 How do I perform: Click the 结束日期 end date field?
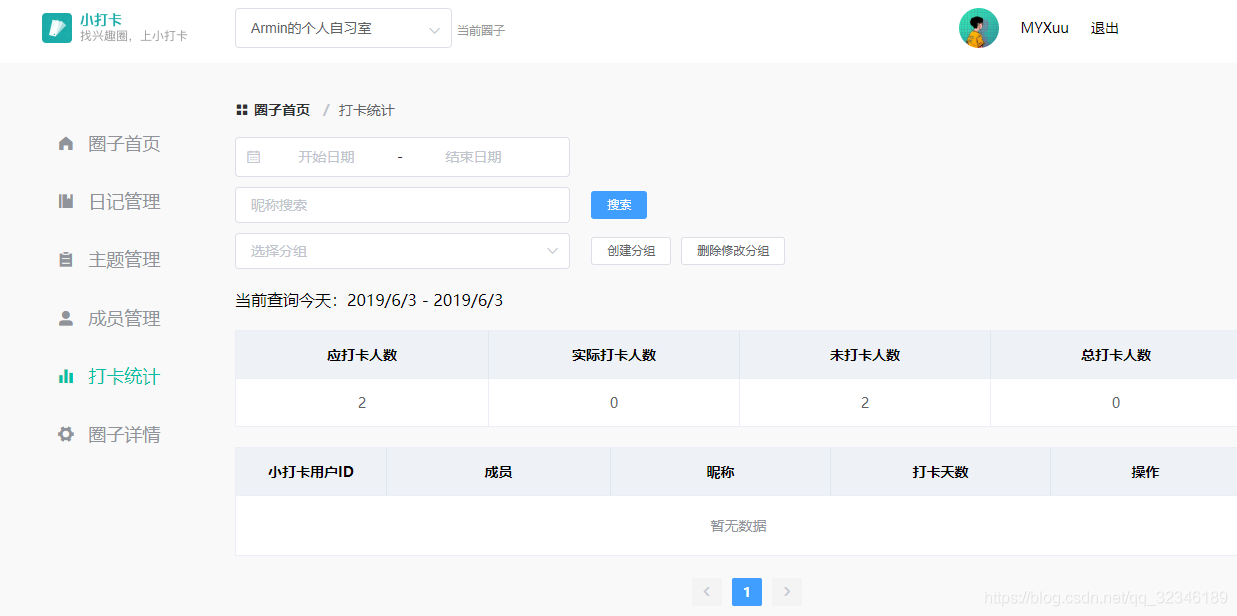point(473,157)
